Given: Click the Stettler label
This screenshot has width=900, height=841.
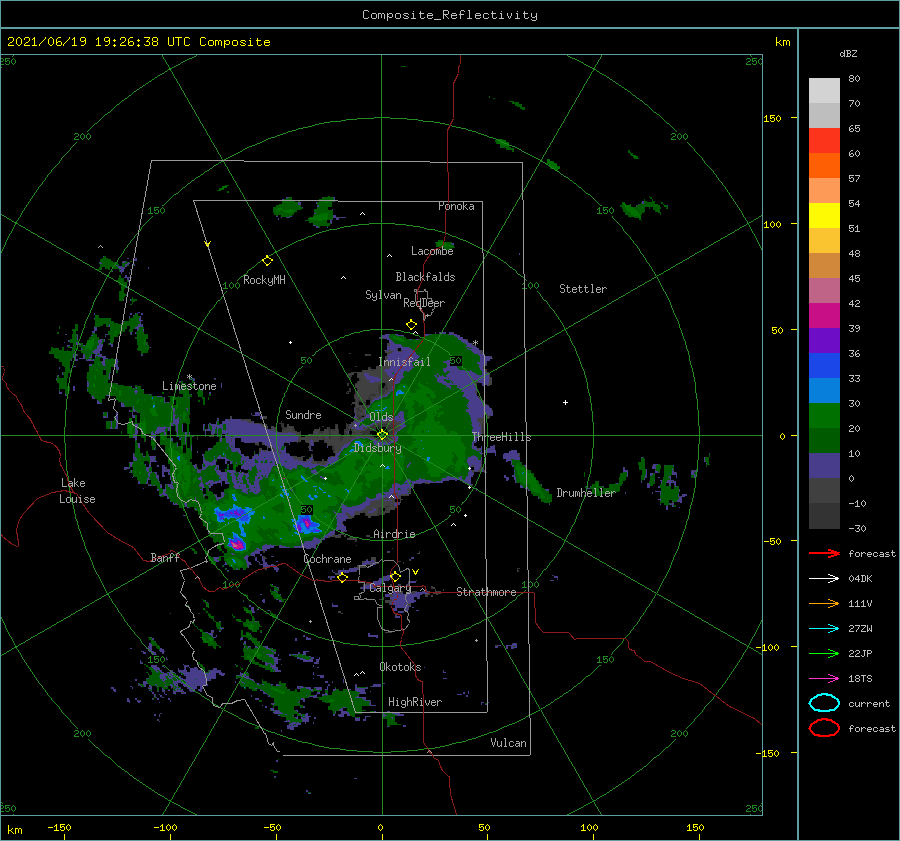Looking at the screenshot, I should click(x=583, y=289).
